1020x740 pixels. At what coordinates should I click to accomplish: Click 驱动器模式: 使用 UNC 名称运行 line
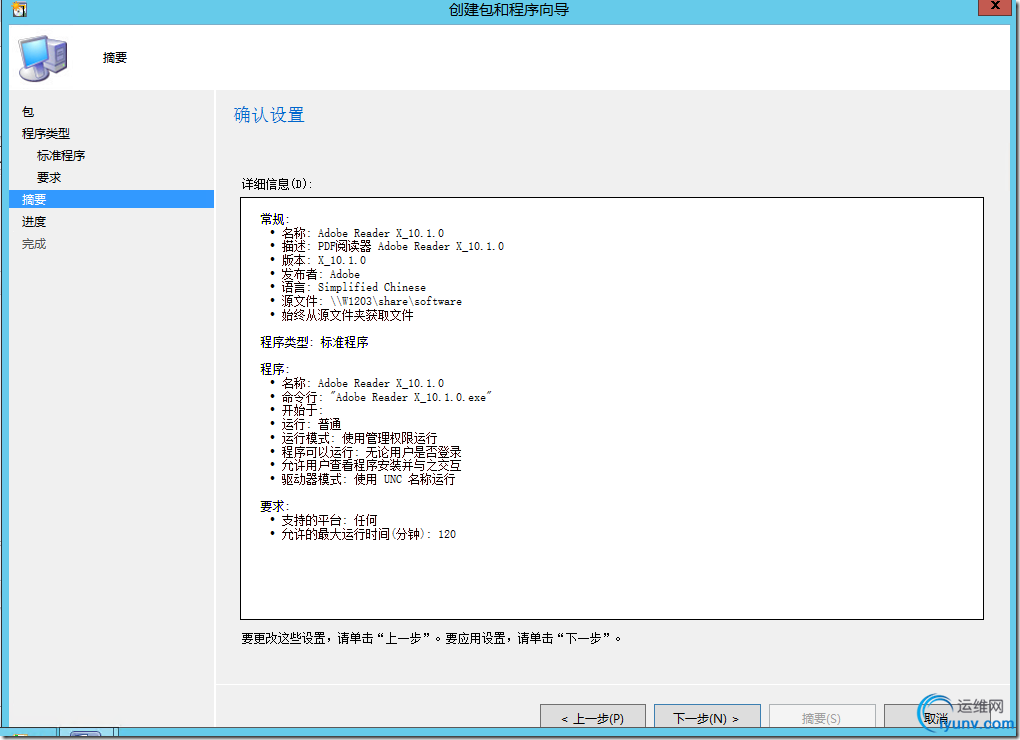[368, 479]
